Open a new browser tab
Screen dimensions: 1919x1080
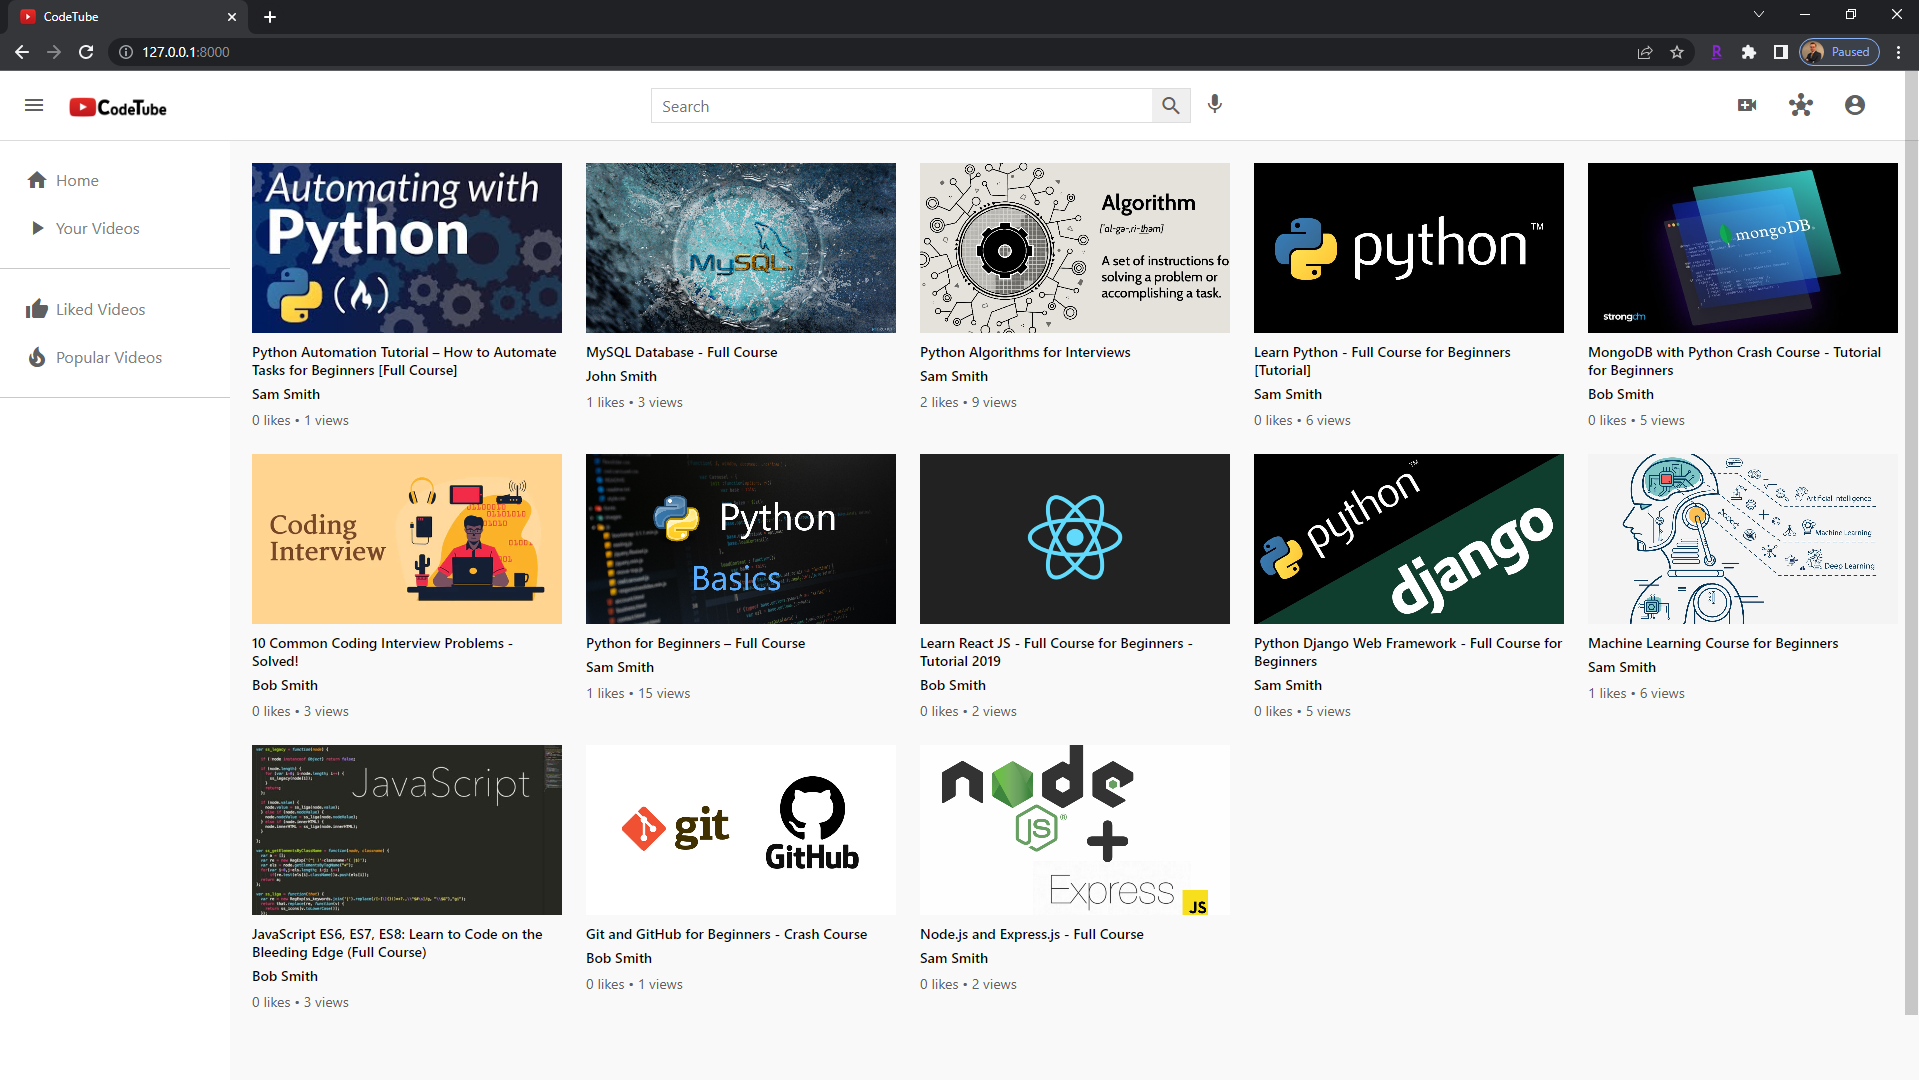[x=270, y=17]
